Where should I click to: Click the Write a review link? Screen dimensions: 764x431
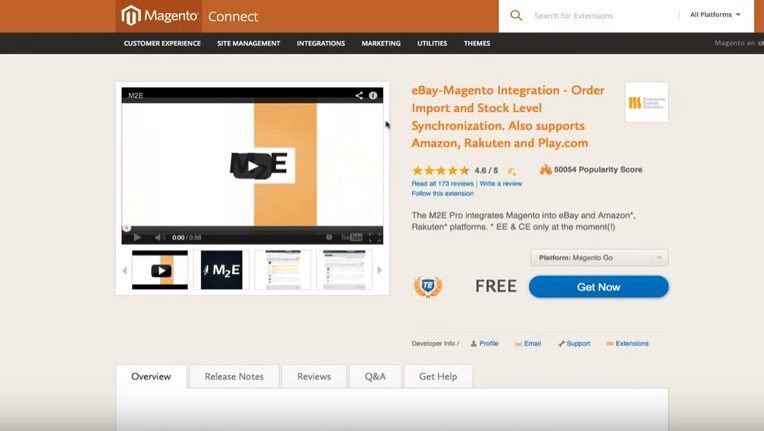tap(501, 184)
